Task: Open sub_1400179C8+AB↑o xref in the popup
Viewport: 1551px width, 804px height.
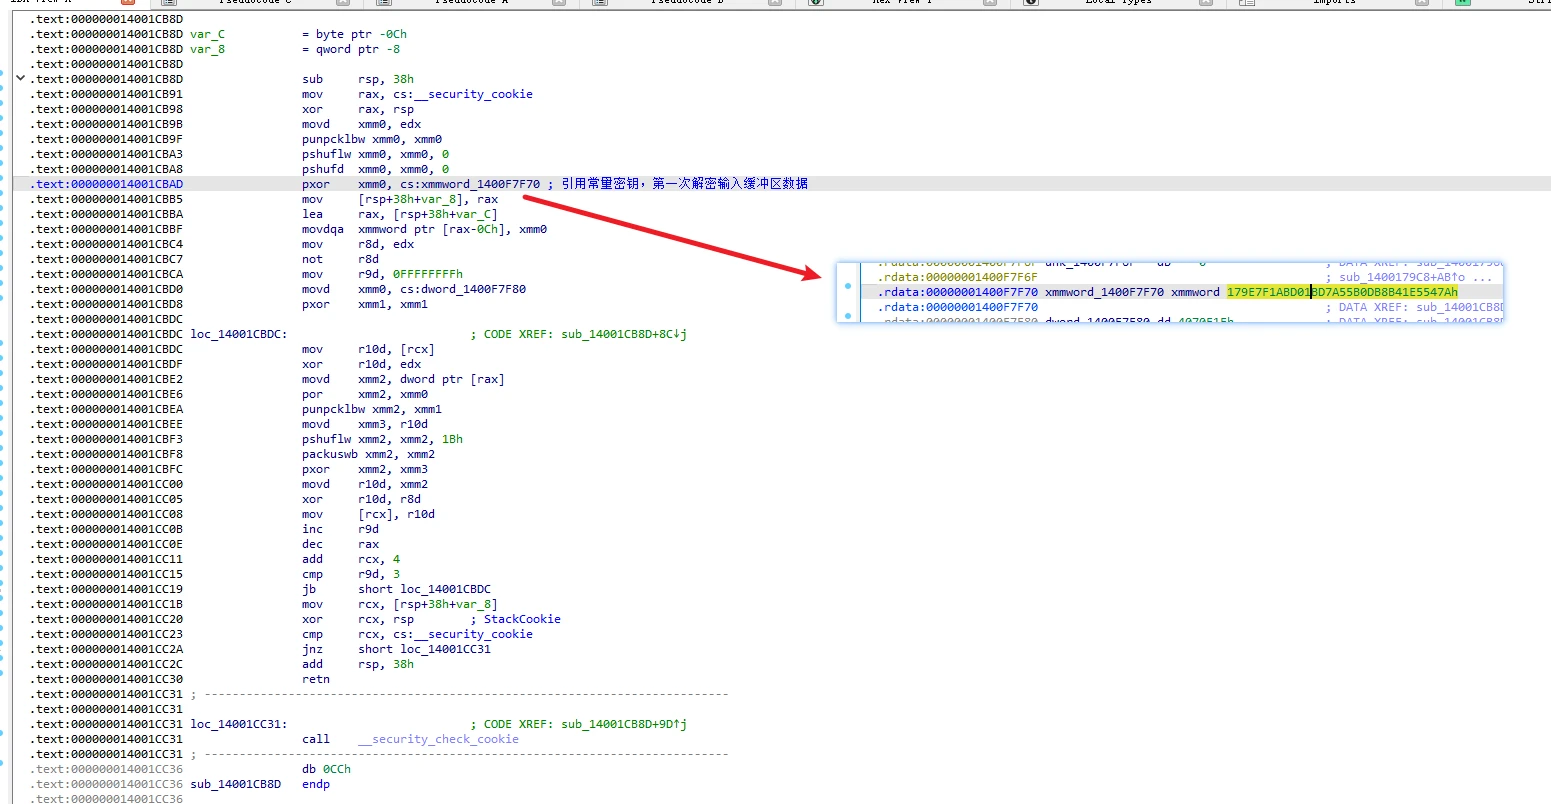Action: pyautogui.click(x=1402, y=277)
